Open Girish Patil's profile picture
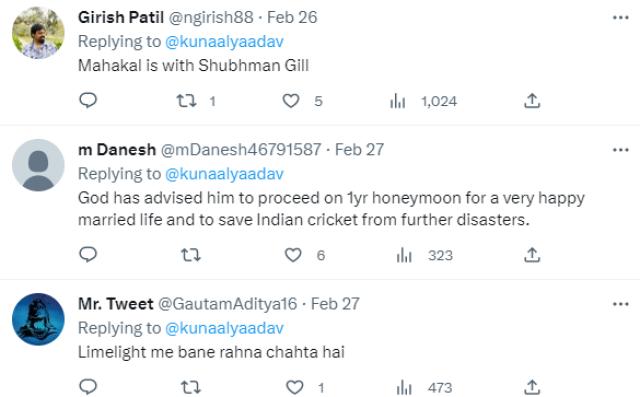 click(x=38, y=33)
